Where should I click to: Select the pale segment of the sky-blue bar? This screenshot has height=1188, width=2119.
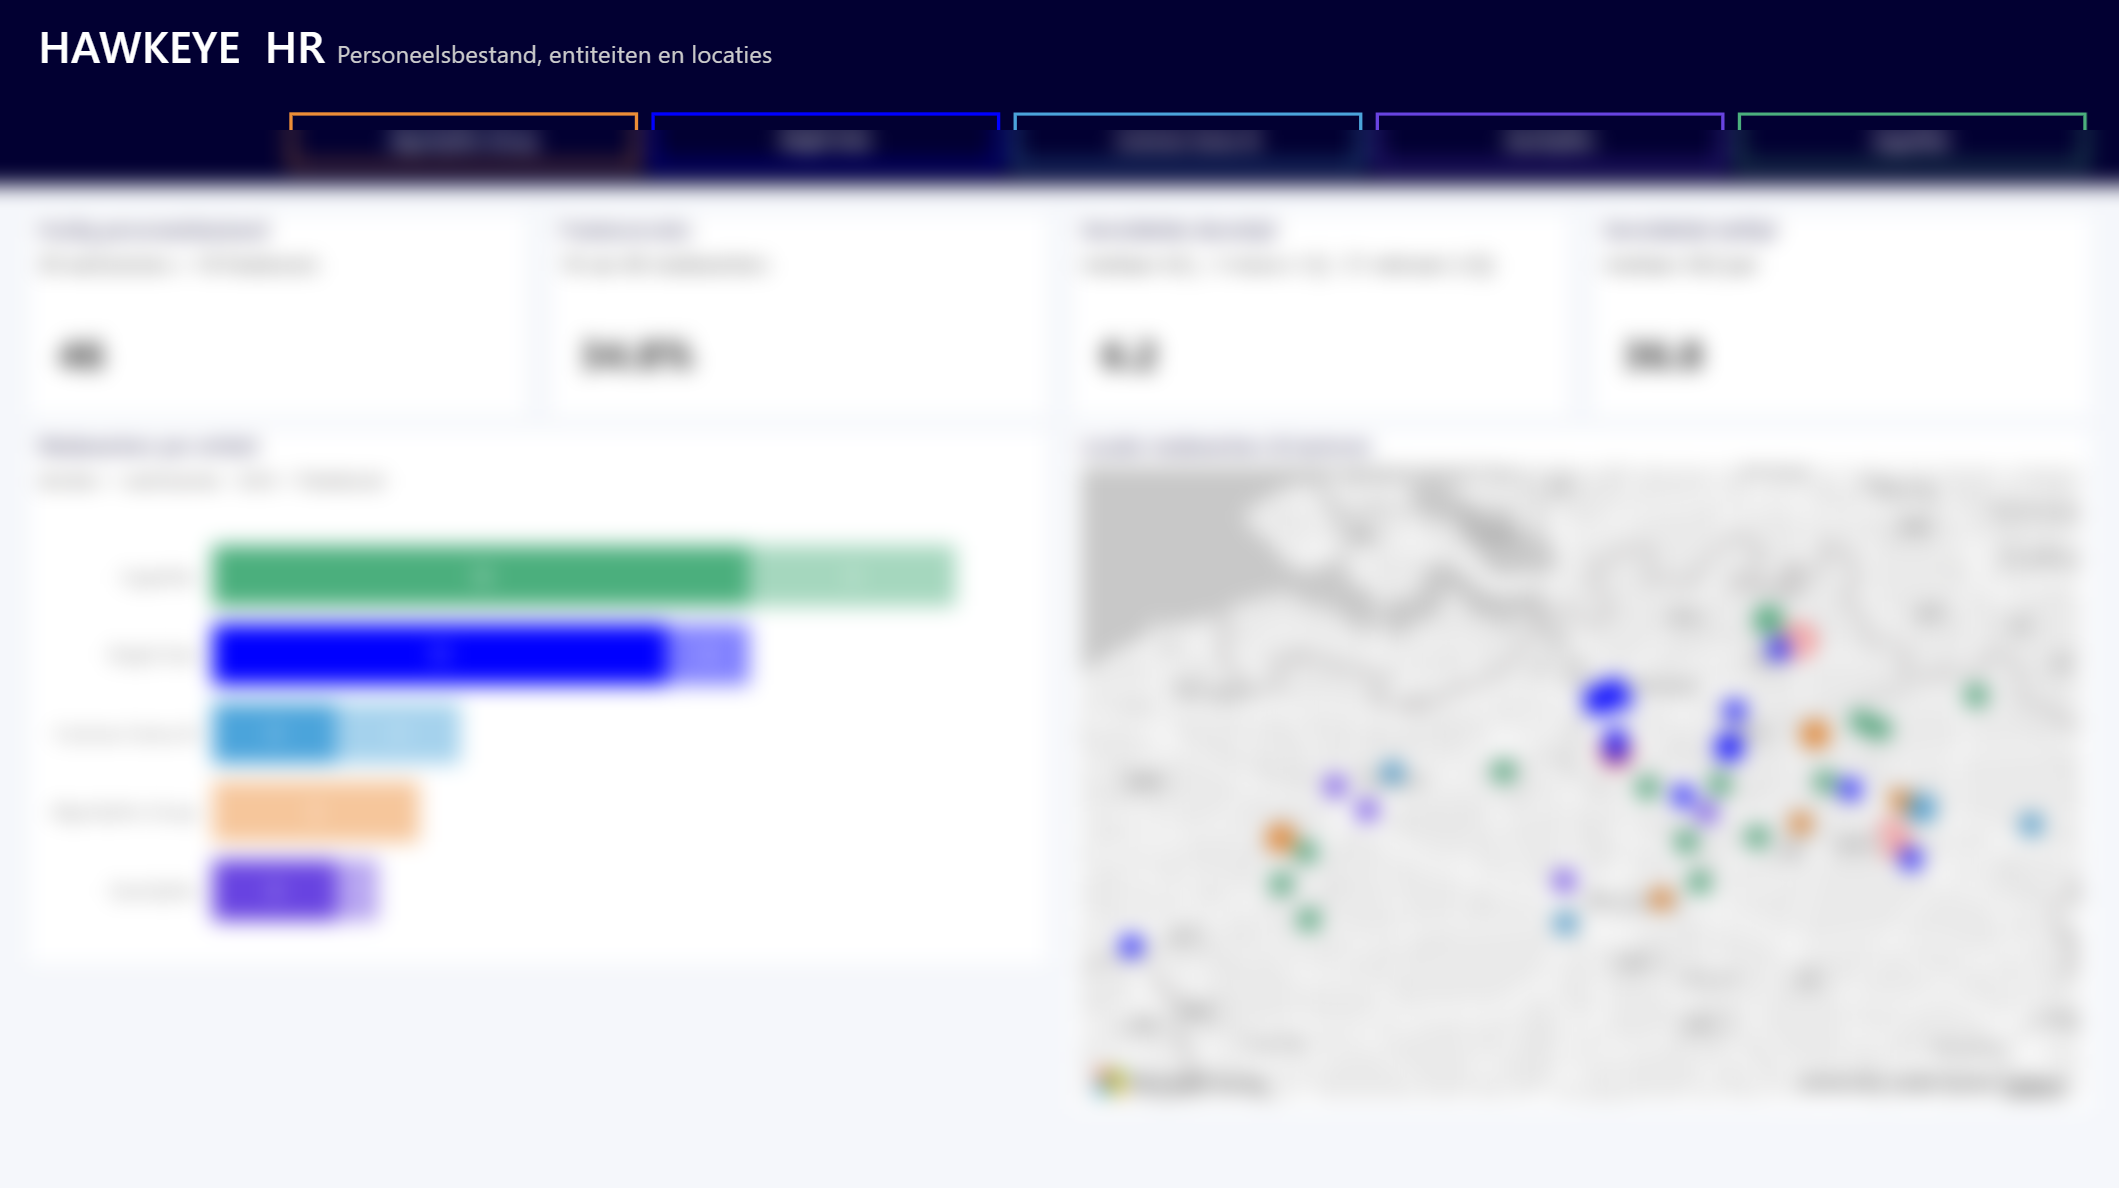[398, 733]
